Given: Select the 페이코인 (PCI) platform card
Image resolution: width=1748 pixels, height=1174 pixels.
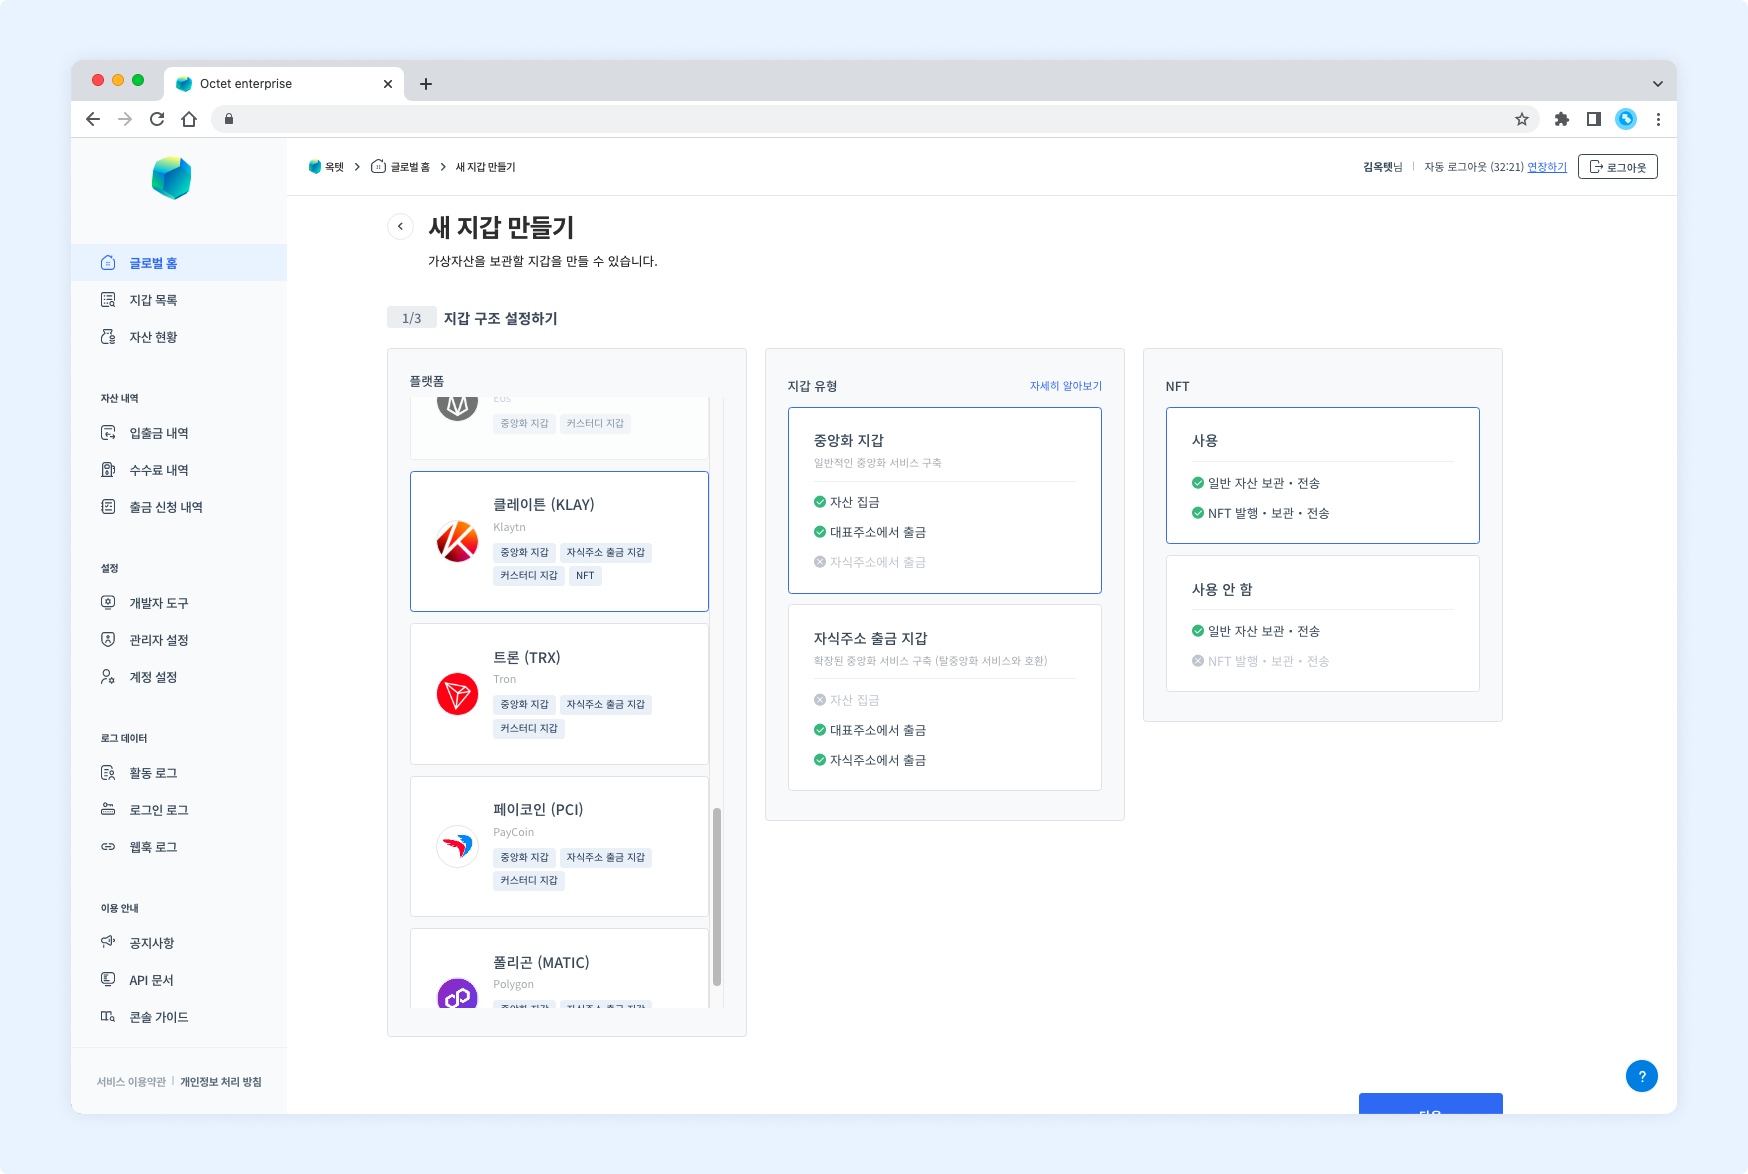Looking at the screenshot, I should (x=559, y=846).
